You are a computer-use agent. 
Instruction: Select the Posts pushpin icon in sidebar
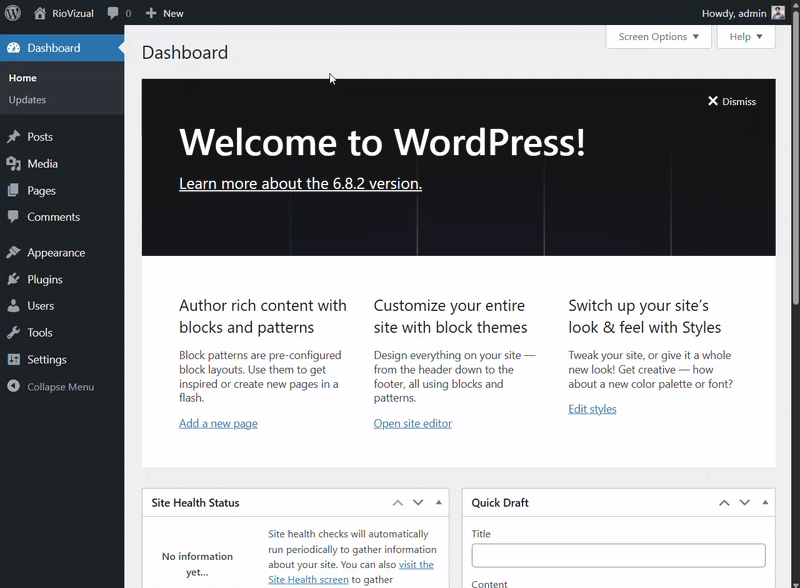click(14, 136)
